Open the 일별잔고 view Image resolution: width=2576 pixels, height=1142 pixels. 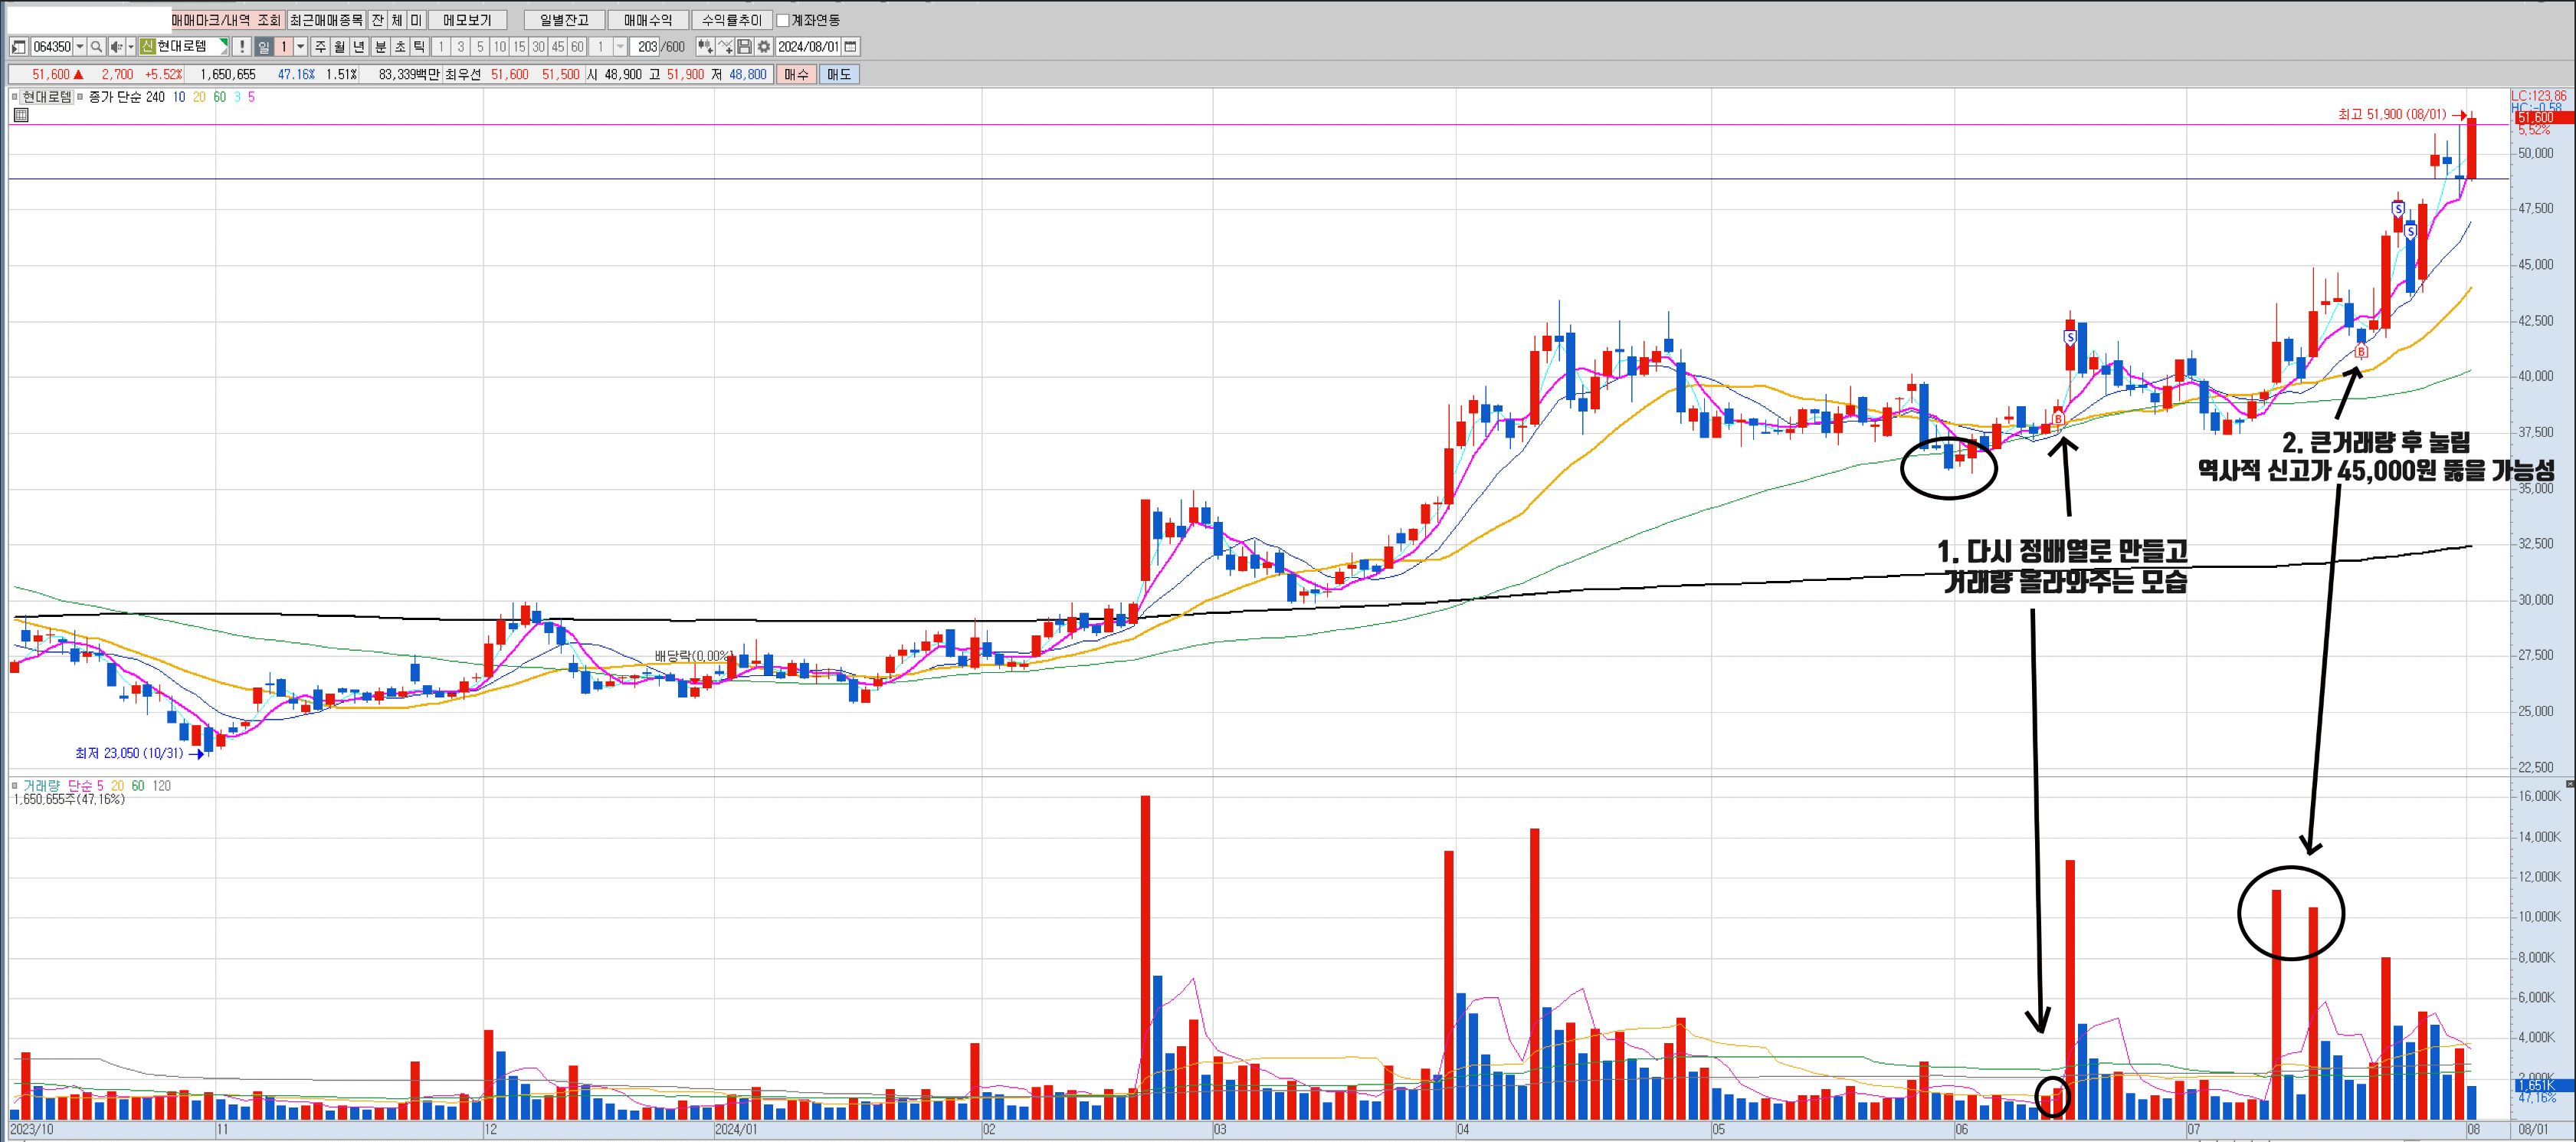coord(564,20)
